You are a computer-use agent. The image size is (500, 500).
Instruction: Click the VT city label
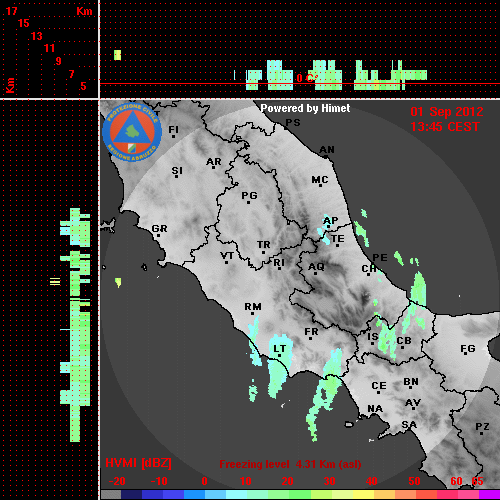click(227, 256)
